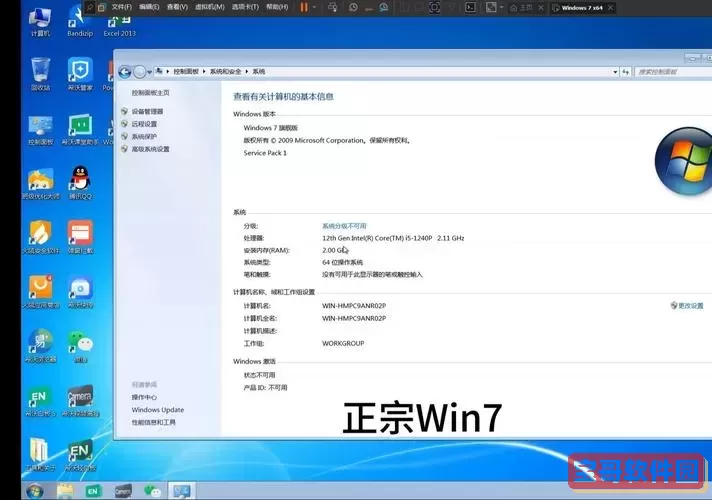Screen dimensions: 712x500
Task: Open the 虚拟机(M) menu
Action: tap(209, 7)
